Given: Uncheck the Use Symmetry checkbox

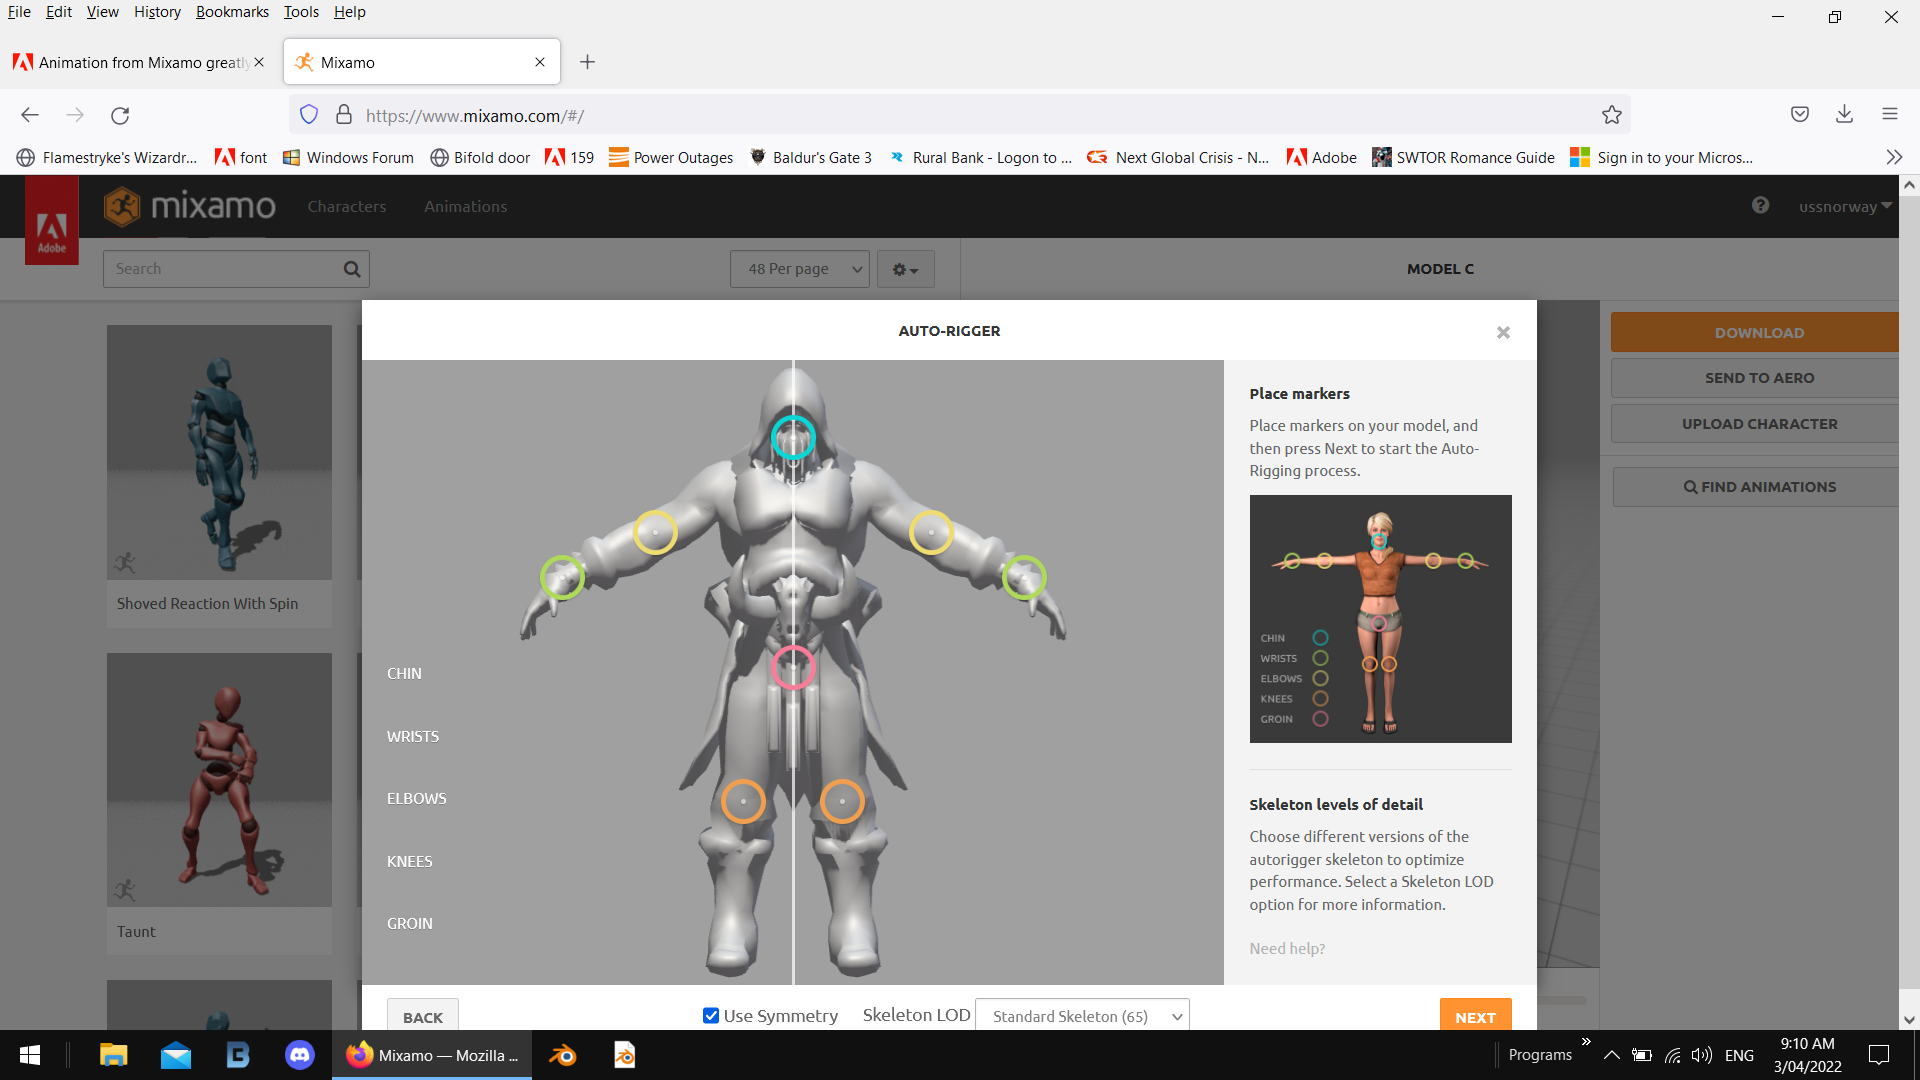Looking at the screenshot, I should (x=710, y=1015).
